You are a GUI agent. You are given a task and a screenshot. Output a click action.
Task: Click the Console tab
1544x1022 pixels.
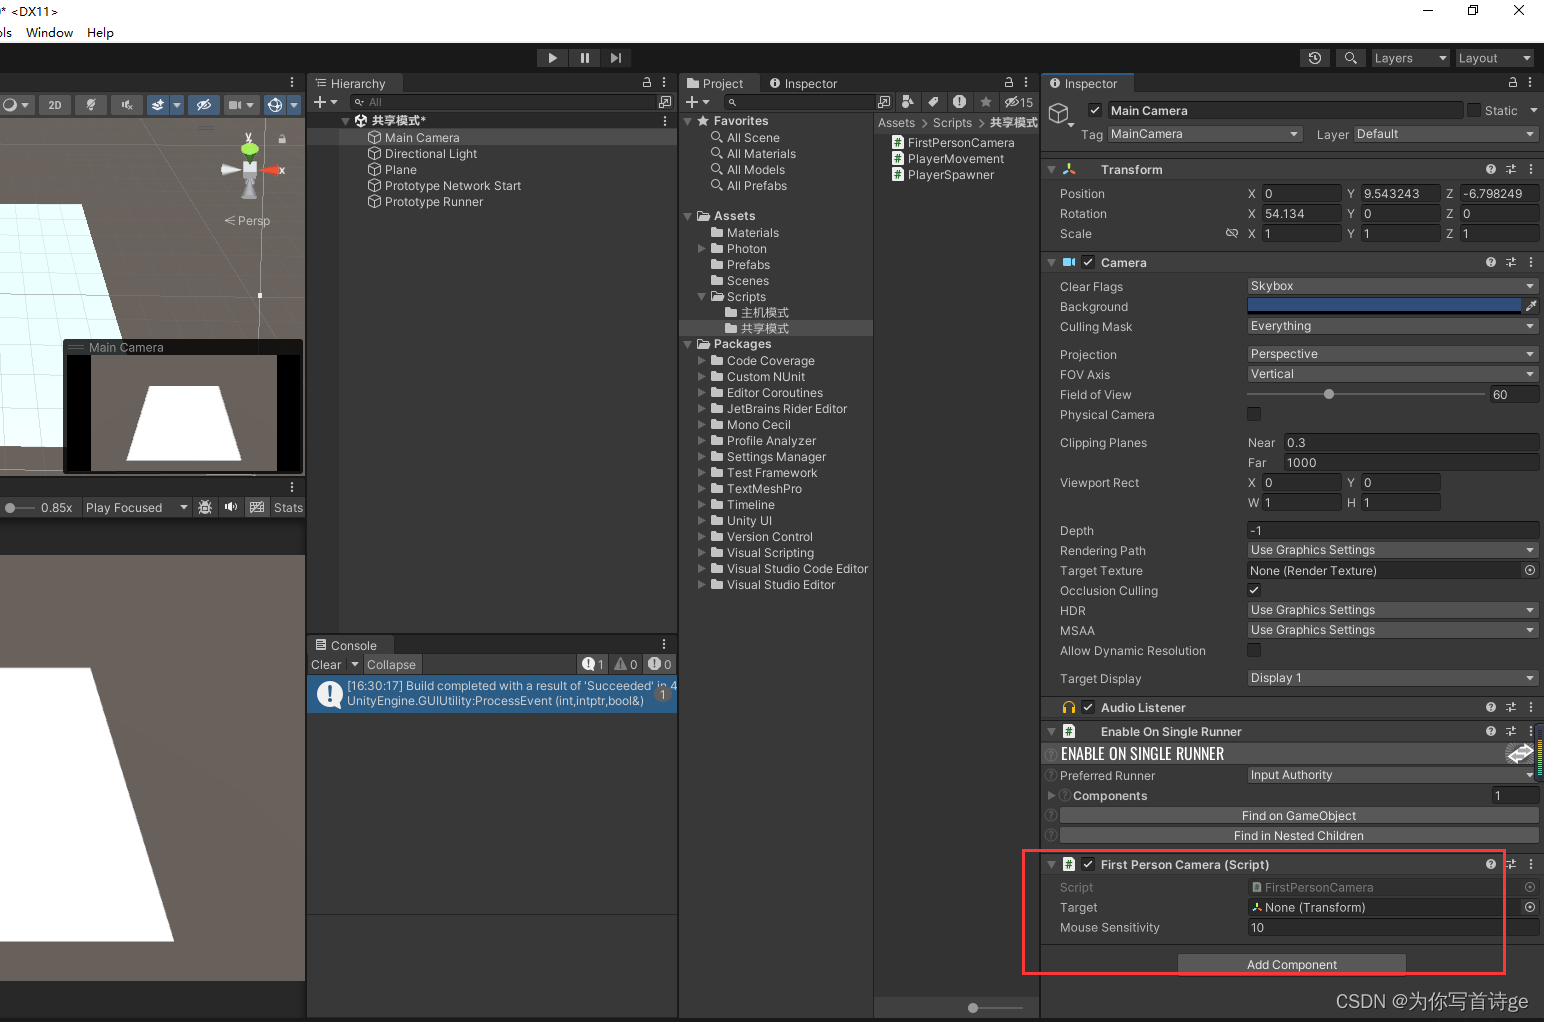click(x=346, y=645)
